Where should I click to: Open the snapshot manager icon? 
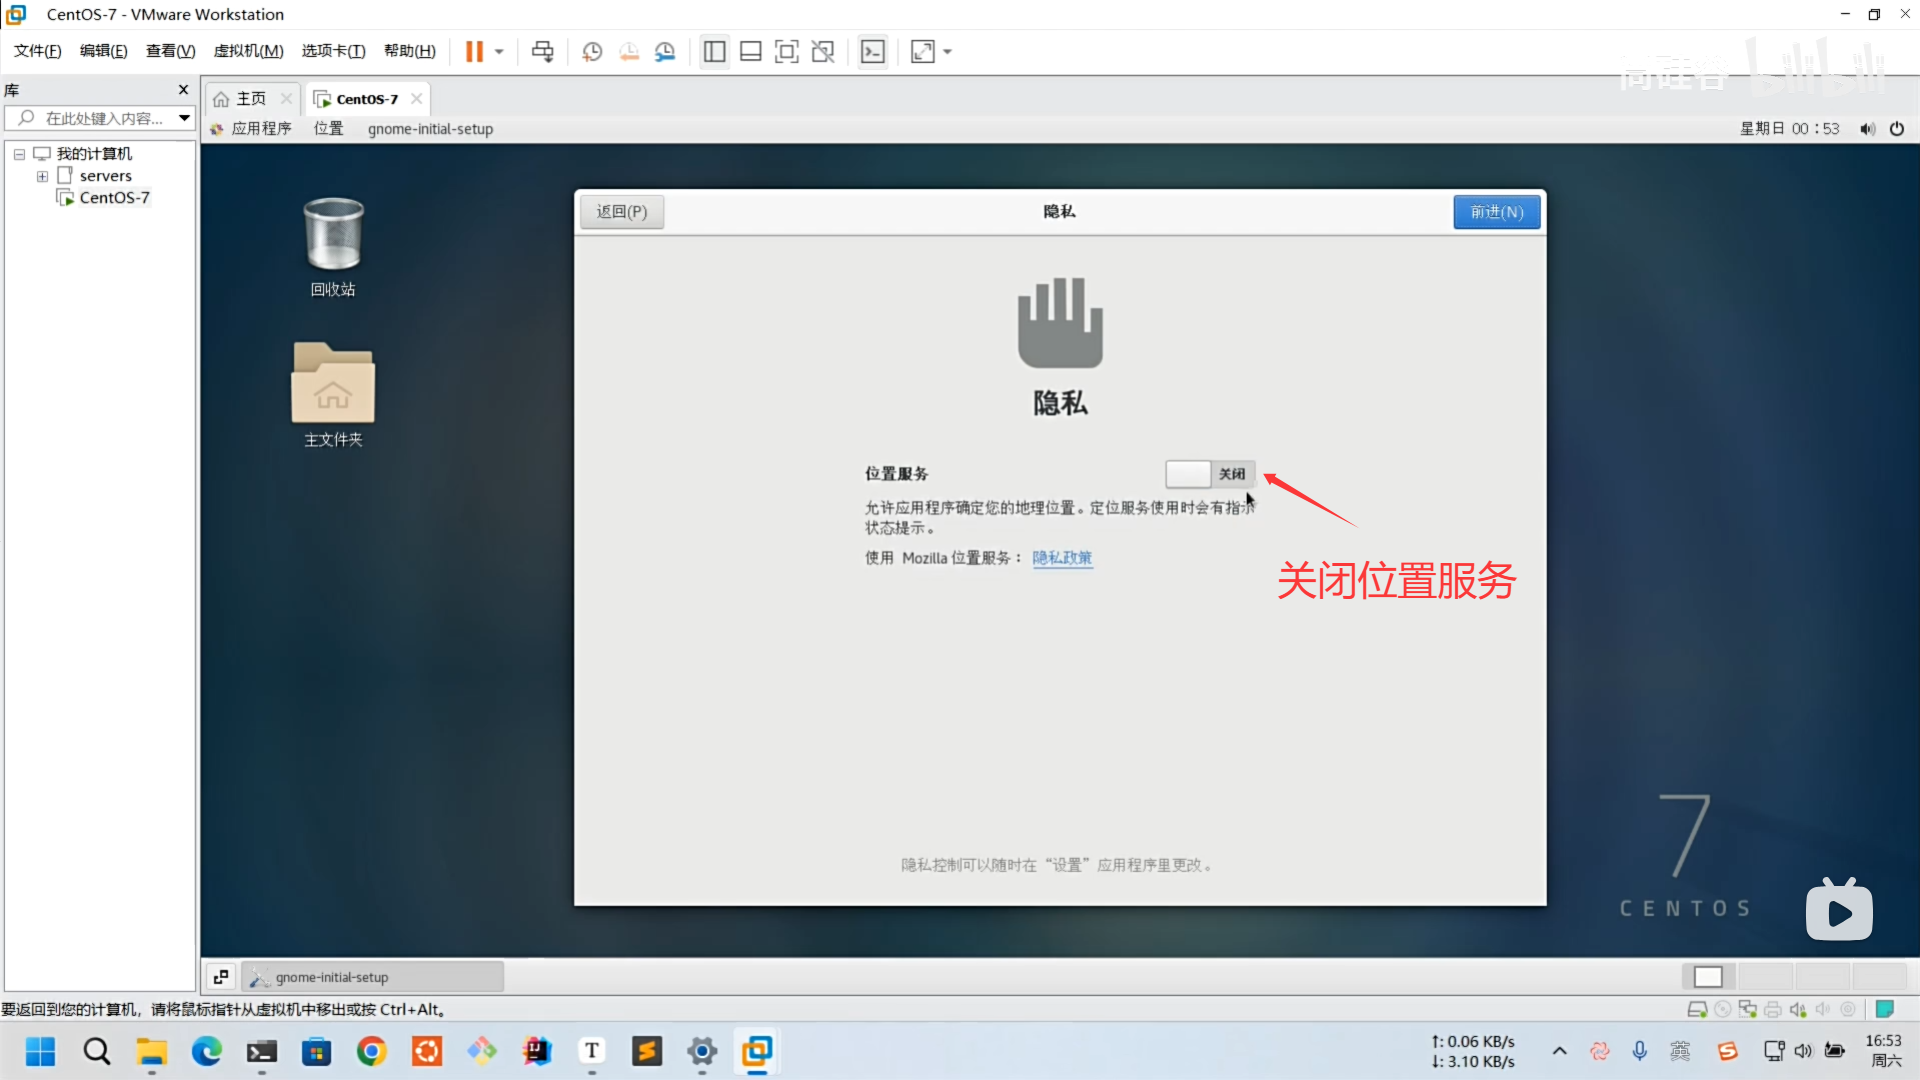click(665, 51)
